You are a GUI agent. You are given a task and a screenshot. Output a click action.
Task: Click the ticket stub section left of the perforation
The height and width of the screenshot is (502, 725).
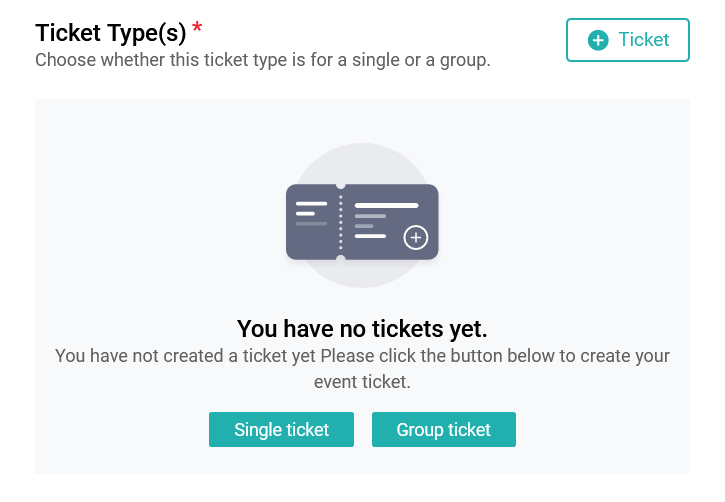tap(312, 222)
